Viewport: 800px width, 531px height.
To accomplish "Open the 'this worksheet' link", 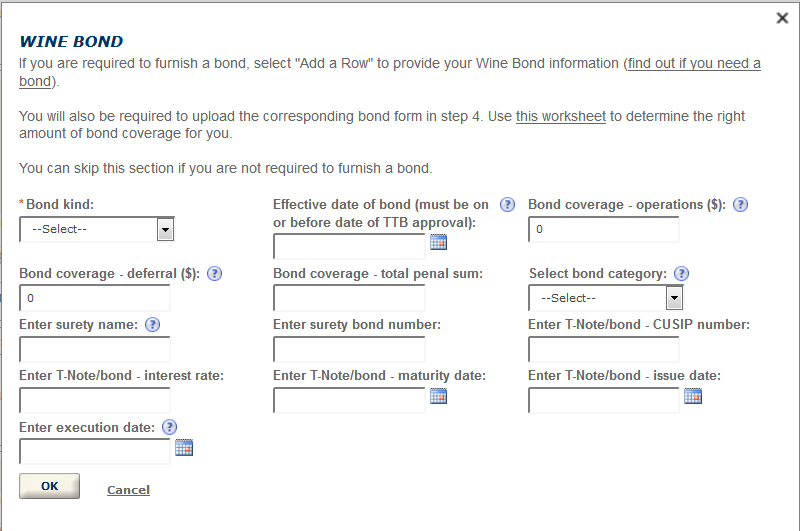I will [560, 116].
